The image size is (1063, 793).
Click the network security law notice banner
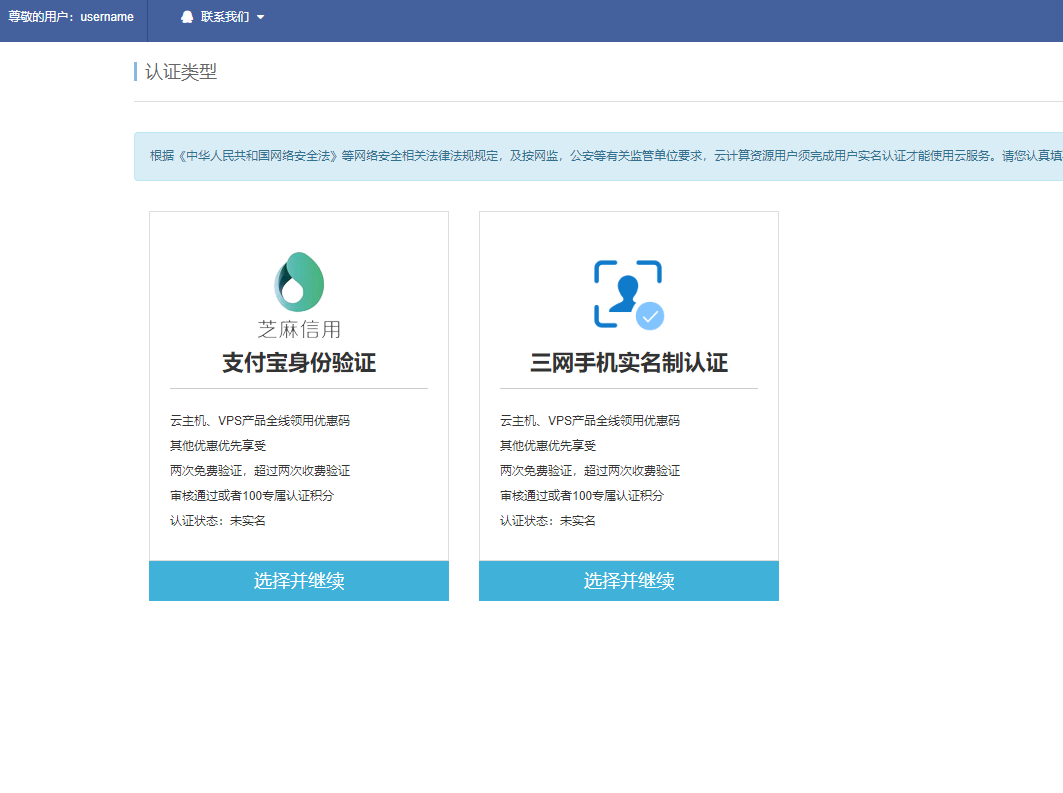pyautogui.click(x=599, y=157)
